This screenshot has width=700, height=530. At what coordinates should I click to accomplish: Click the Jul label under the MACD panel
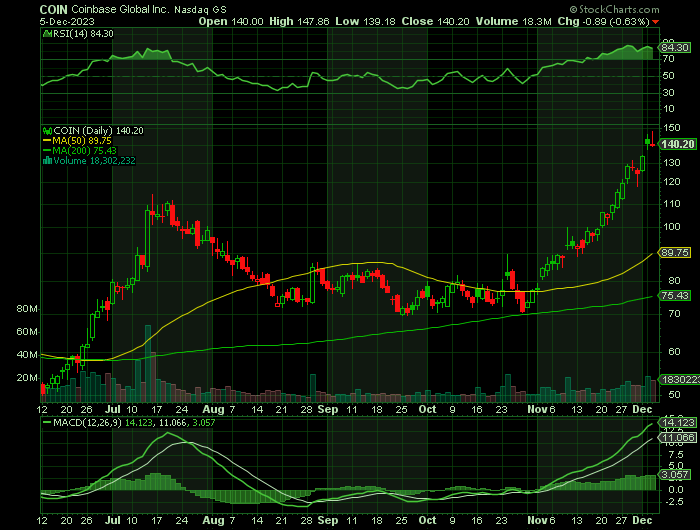click(x=113, y=520)
